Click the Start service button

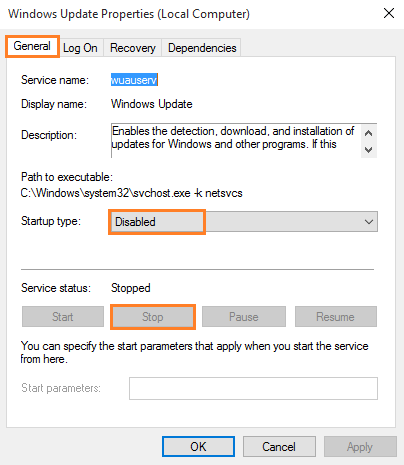click(63, 317)
